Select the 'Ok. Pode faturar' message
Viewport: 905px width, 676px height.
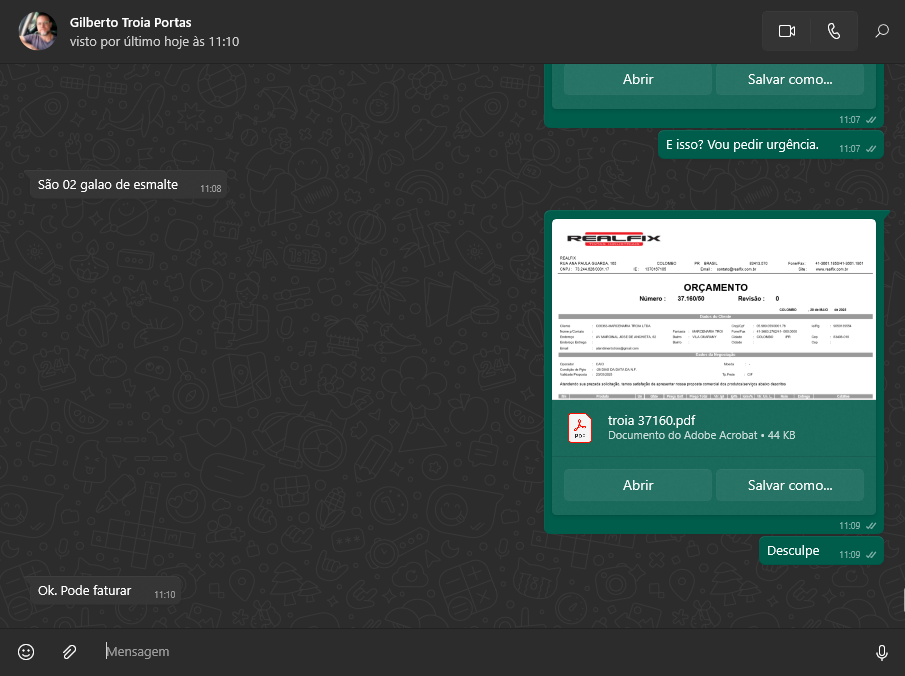tap(85, 591)
